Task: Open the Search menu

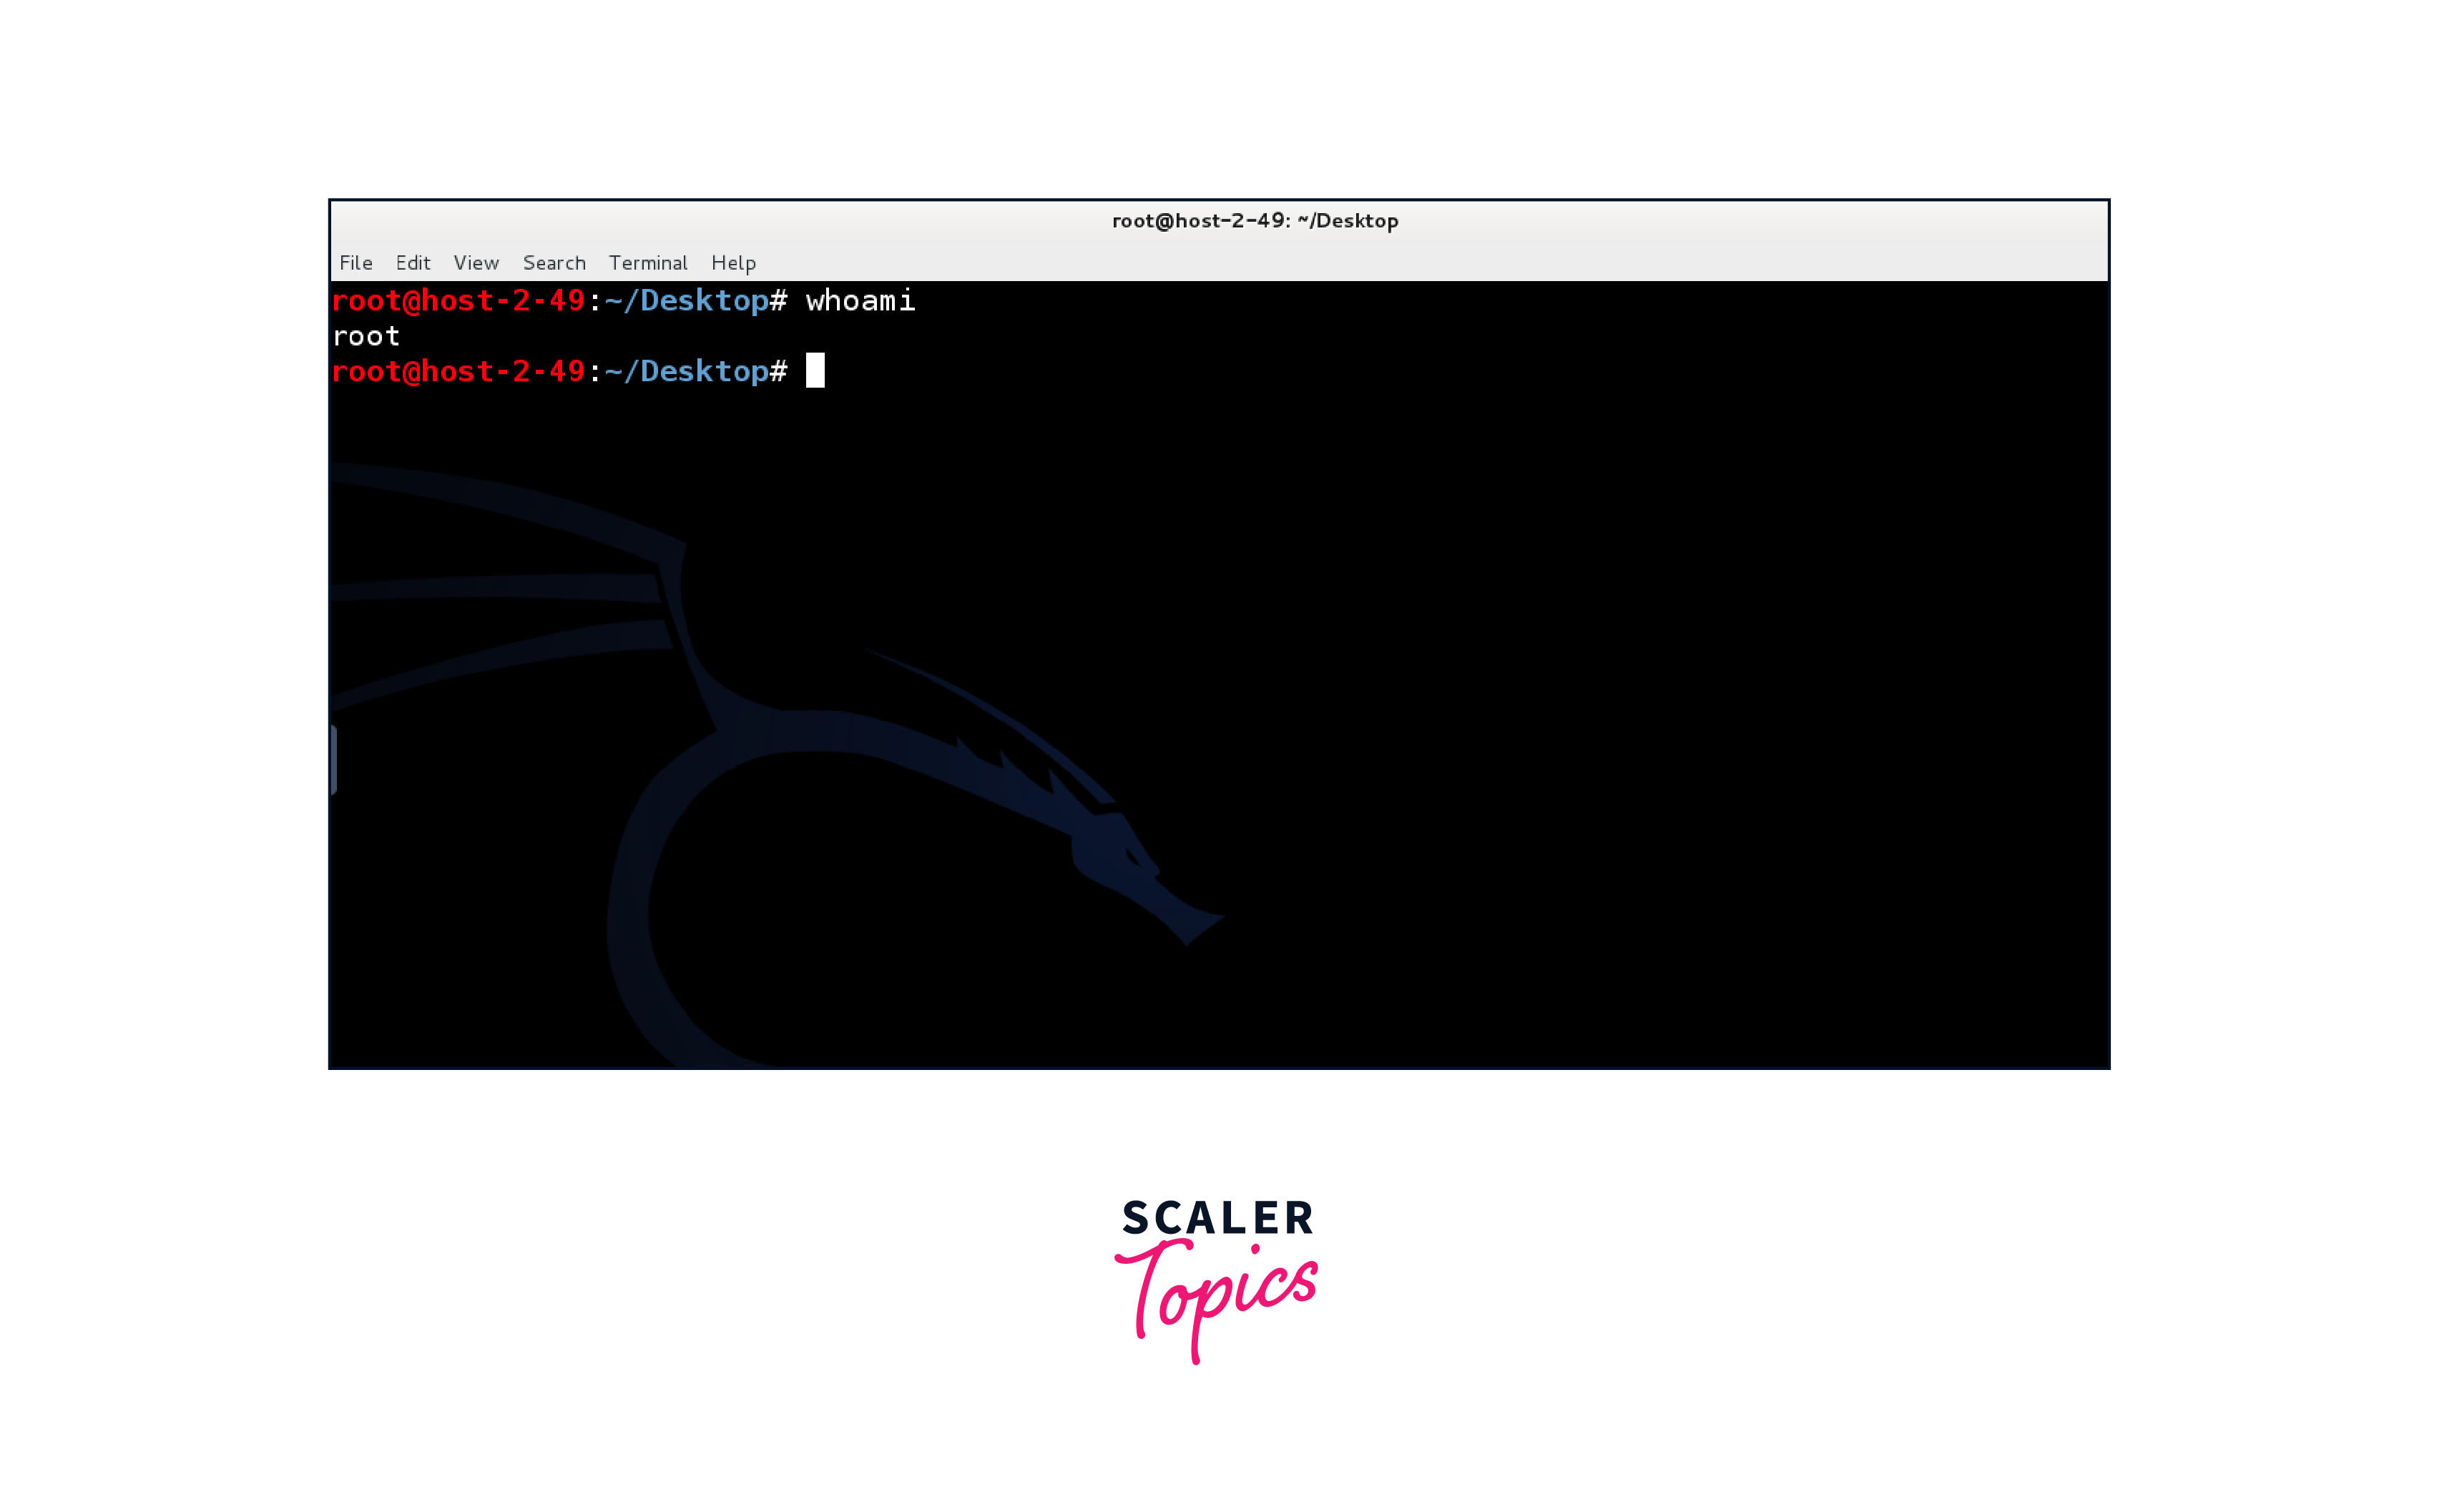Action: click(x=554, y=262)
